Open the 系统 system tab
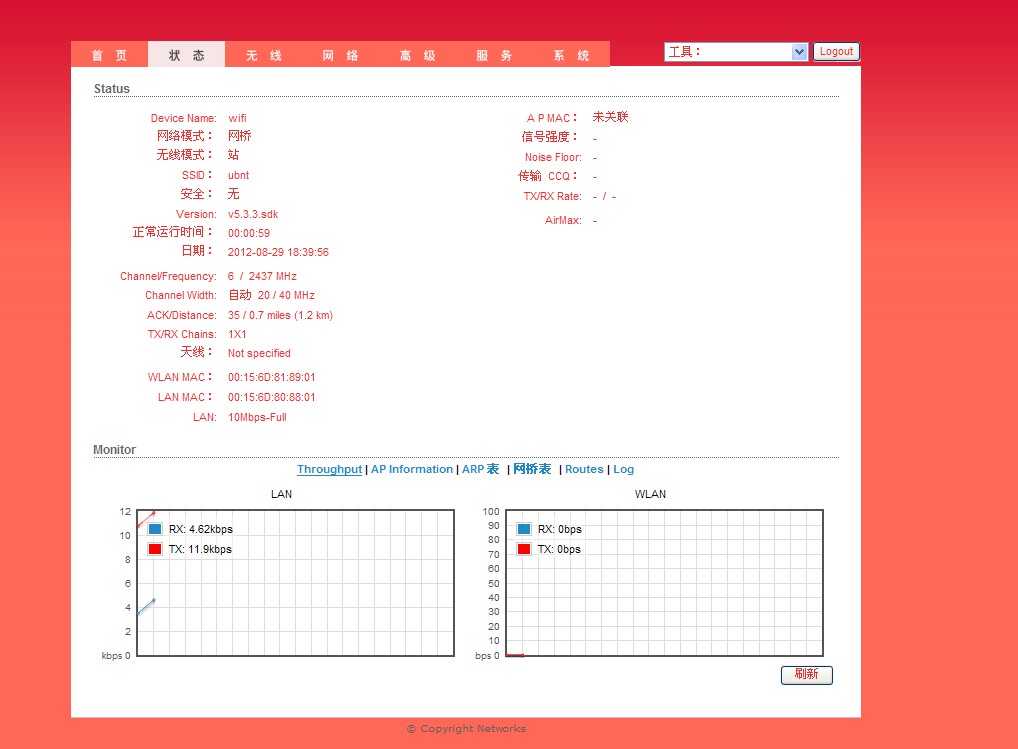Screen dimensions: 1018x749 571,55
